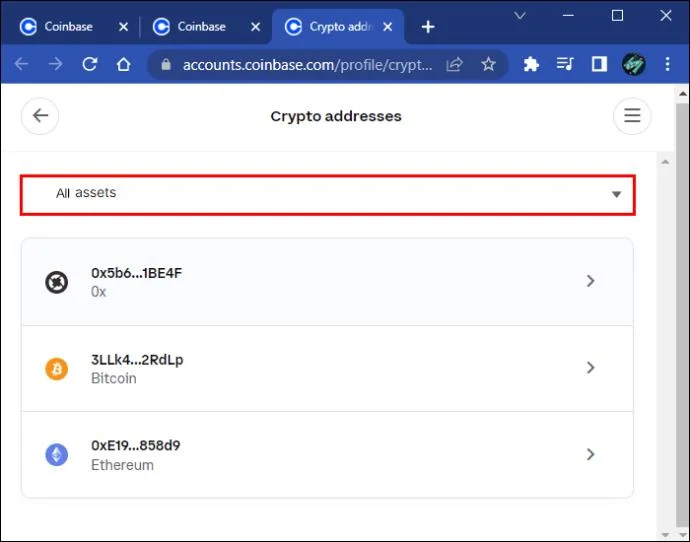View site info via the lock icon
Viewport: 690px width, 542px height.
[166, 65]
